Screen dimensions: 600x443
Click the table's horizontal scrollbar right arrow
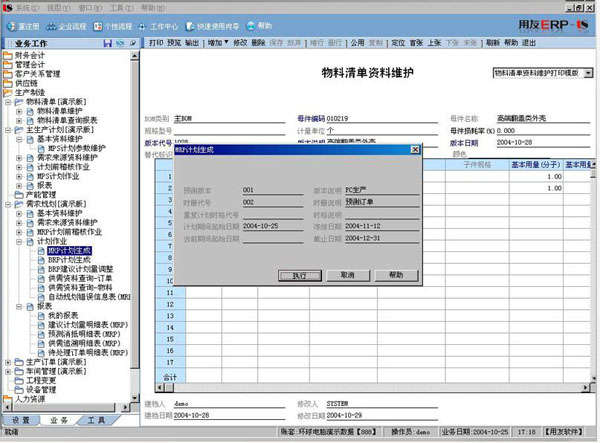pos(585,388)
